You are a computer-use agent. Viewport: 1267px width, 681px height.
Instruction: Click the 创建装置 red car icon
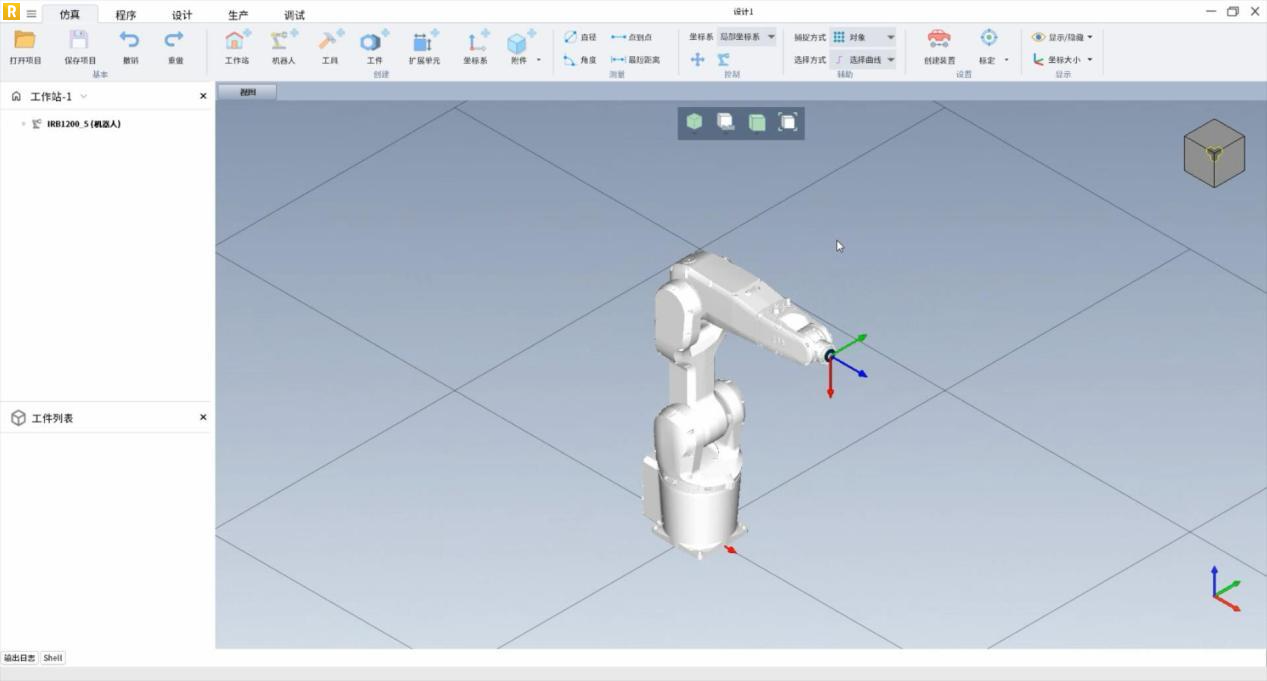939,39
